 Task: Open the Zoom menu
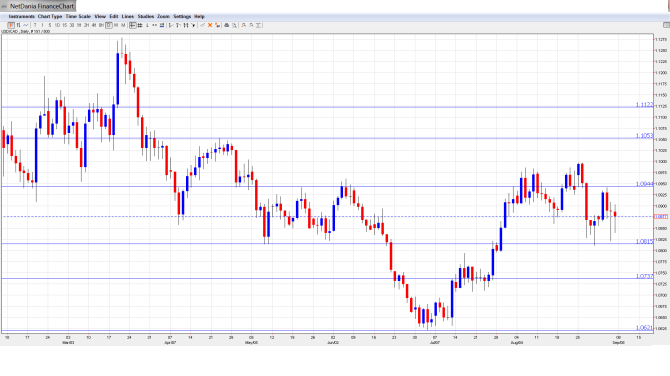coord(163,16)
